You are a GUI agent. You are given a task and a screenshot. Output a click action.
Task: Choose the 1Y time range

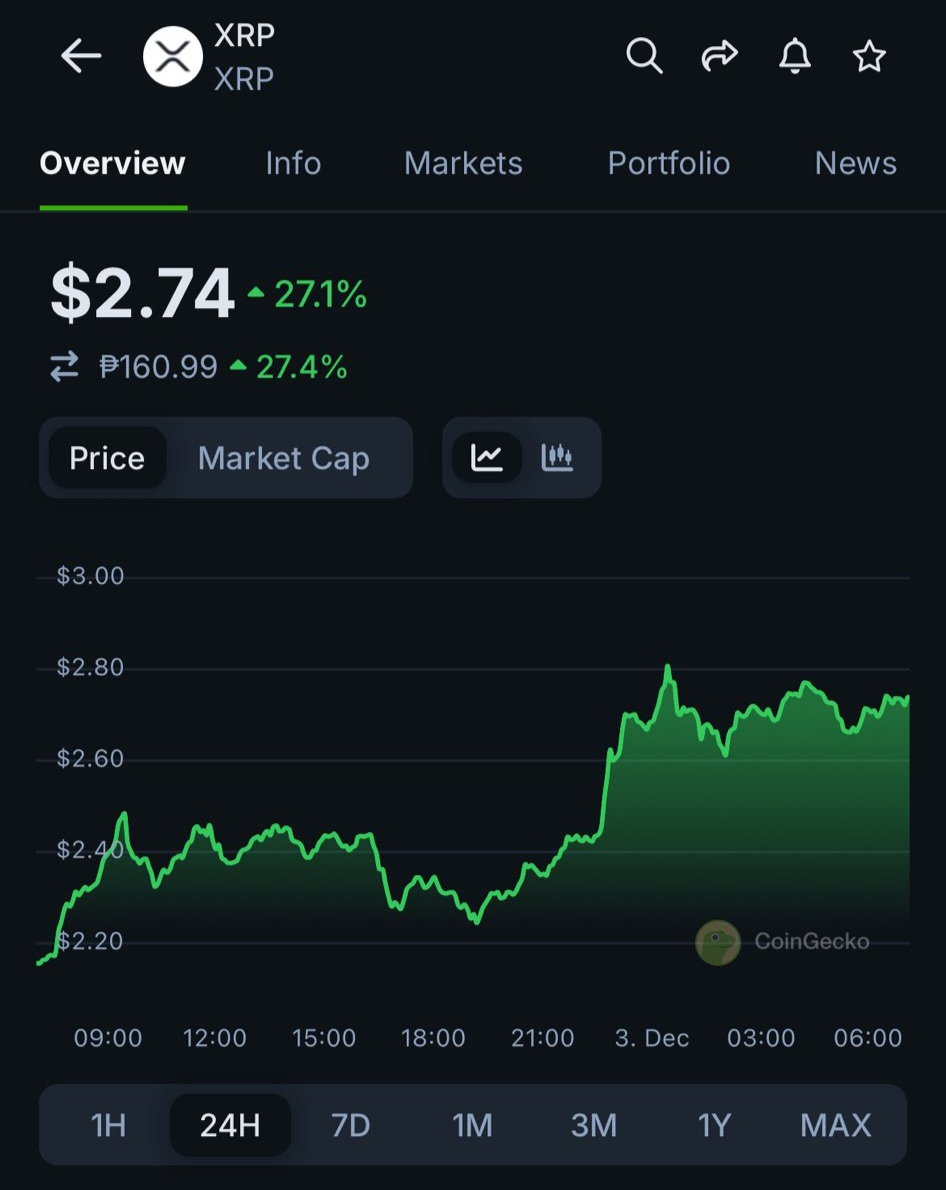coord(715,1126)
